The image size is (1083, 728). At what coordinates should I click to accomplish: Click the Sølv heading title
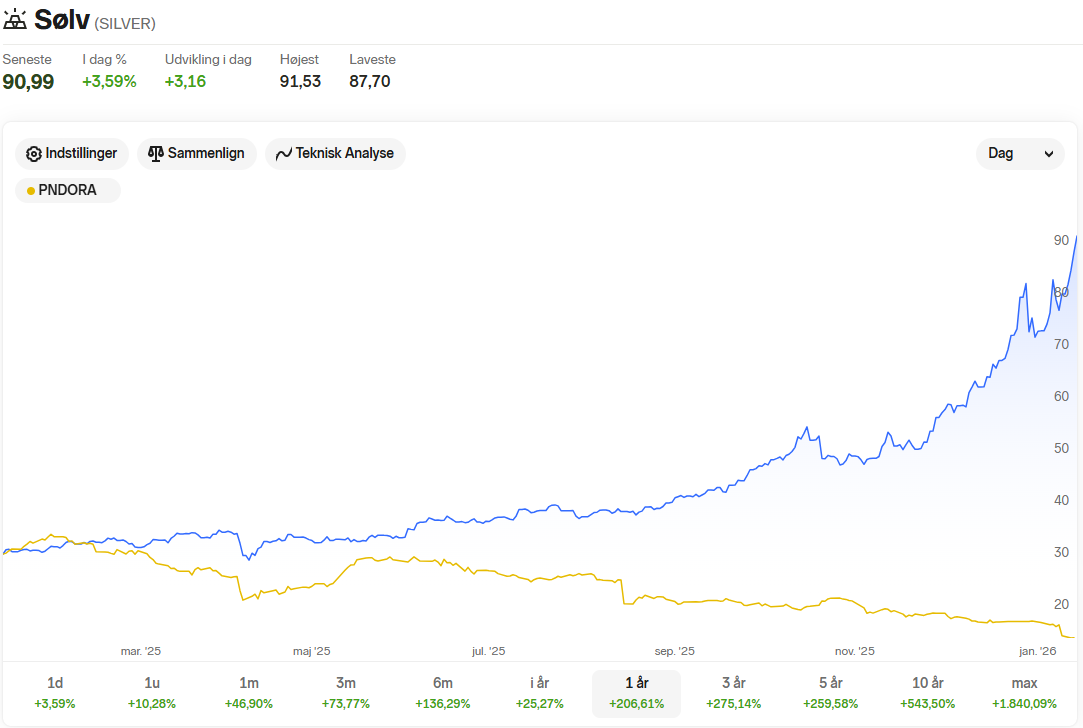[62, 19]
